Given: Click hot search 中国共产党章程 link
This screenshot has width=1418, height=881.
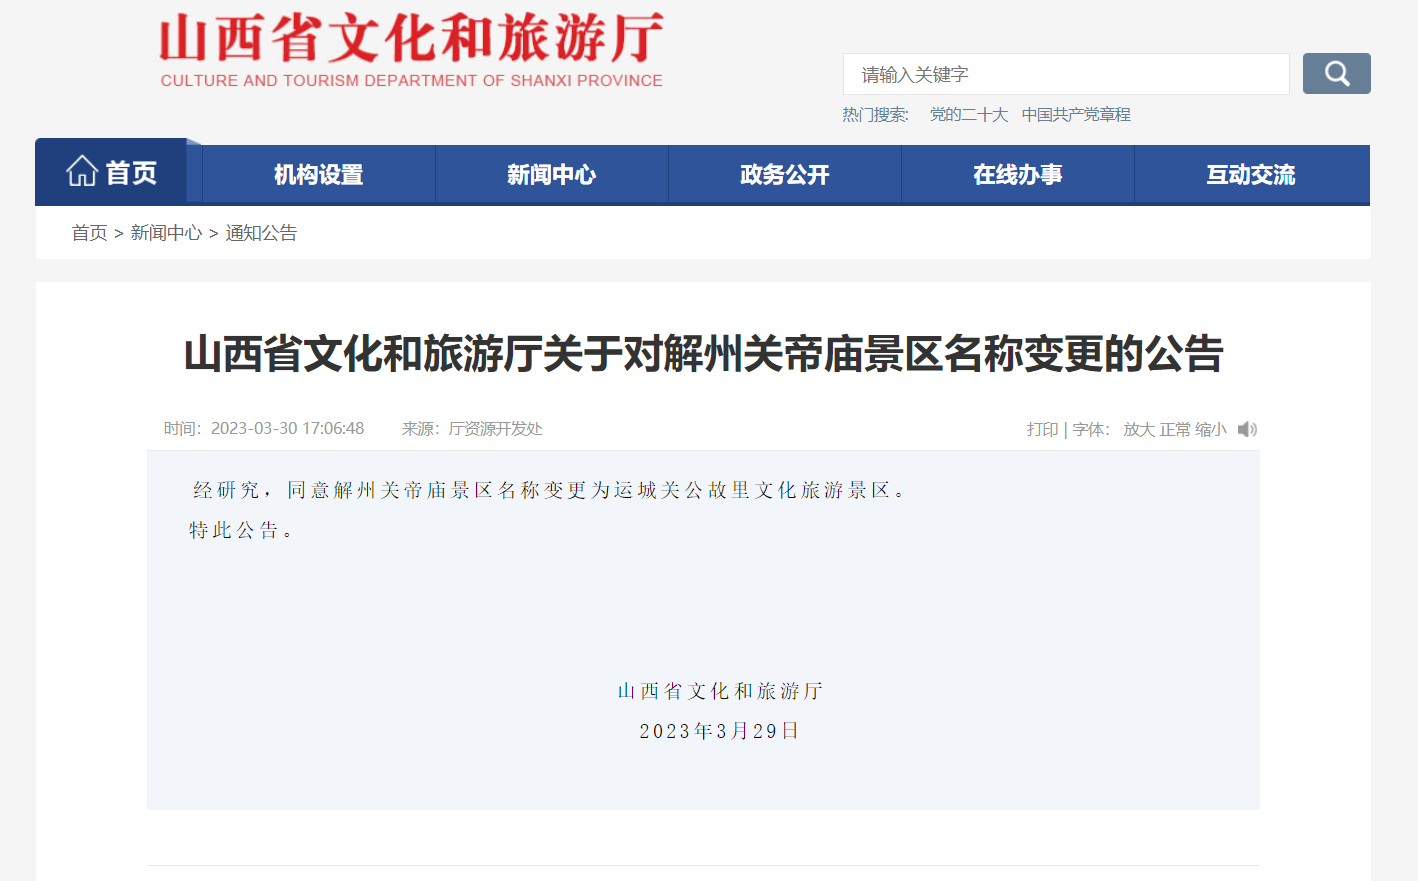Looking at the screenshot, I should (1076, 115).
